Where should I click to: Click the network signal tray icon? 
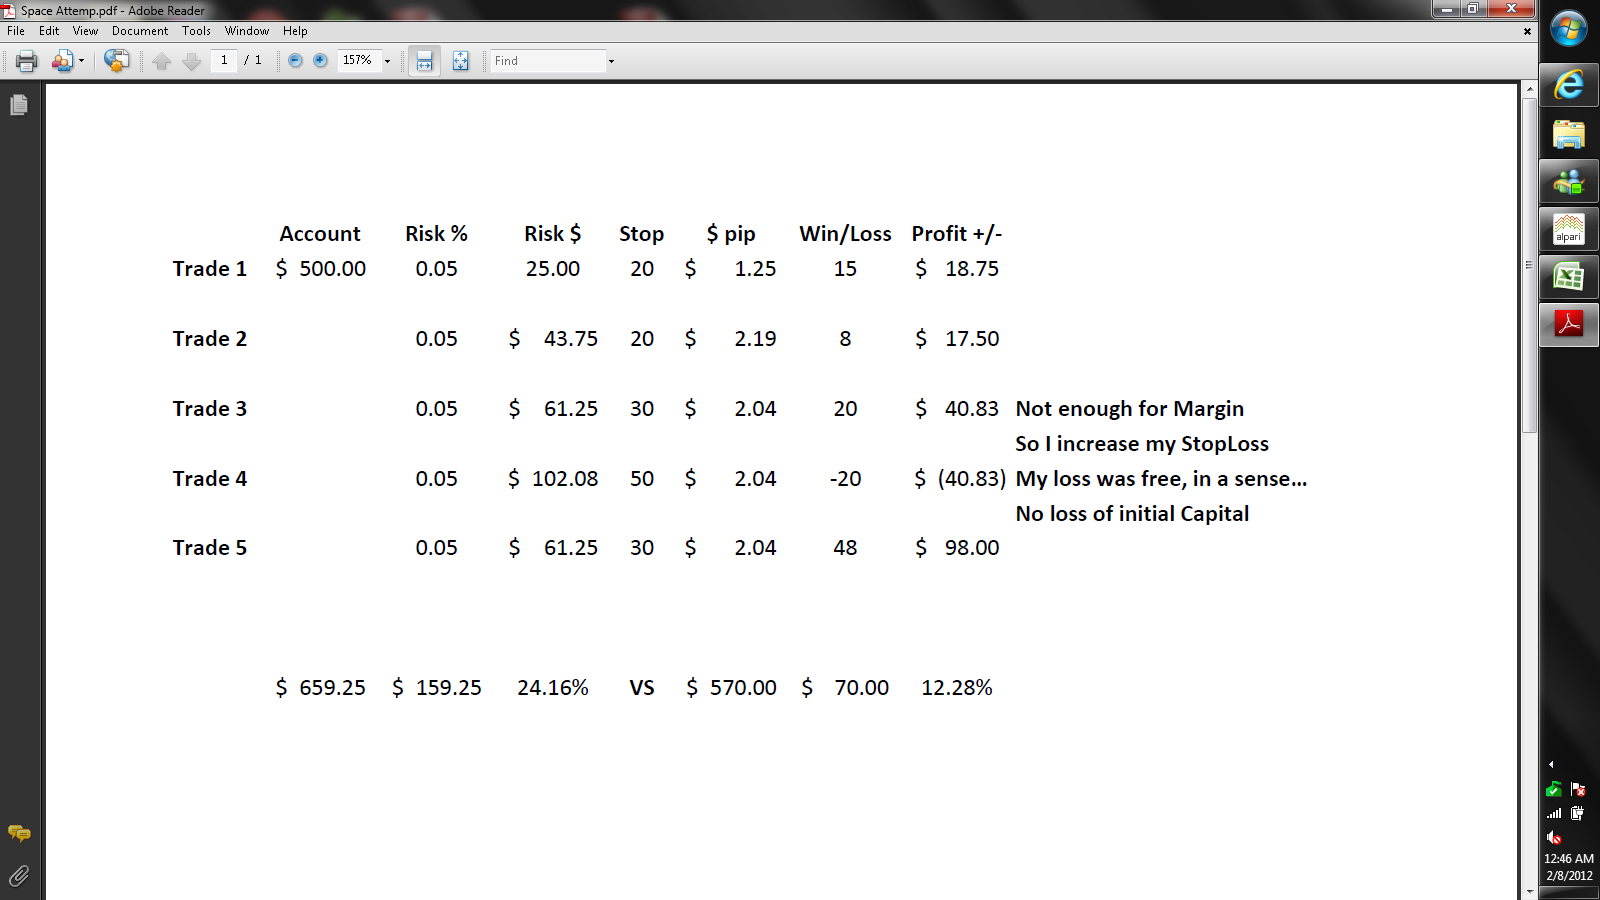1554,813
